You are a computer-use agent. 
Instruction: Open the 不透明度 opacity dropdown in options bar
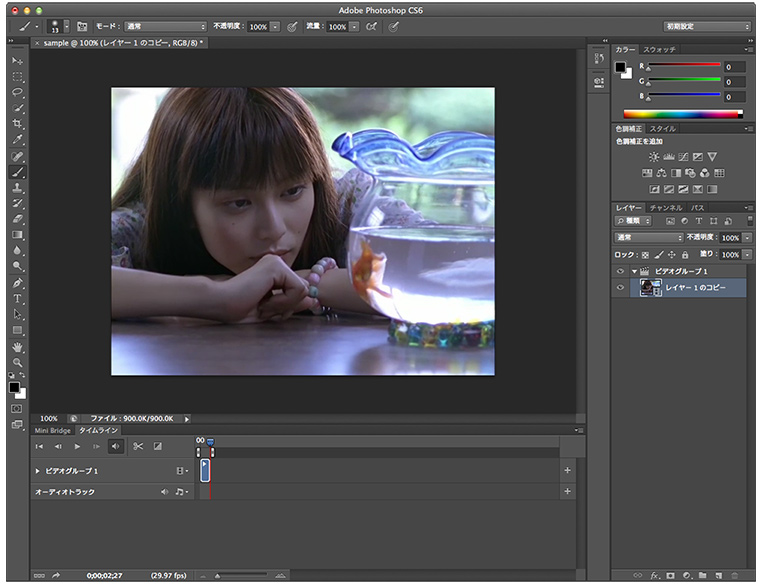[x=275, y=27]
